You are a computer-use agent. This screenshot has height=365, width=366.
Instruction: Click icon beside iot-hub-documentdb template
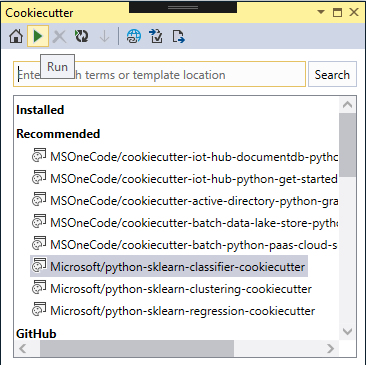pyautogui.click(x=39, y=156)
